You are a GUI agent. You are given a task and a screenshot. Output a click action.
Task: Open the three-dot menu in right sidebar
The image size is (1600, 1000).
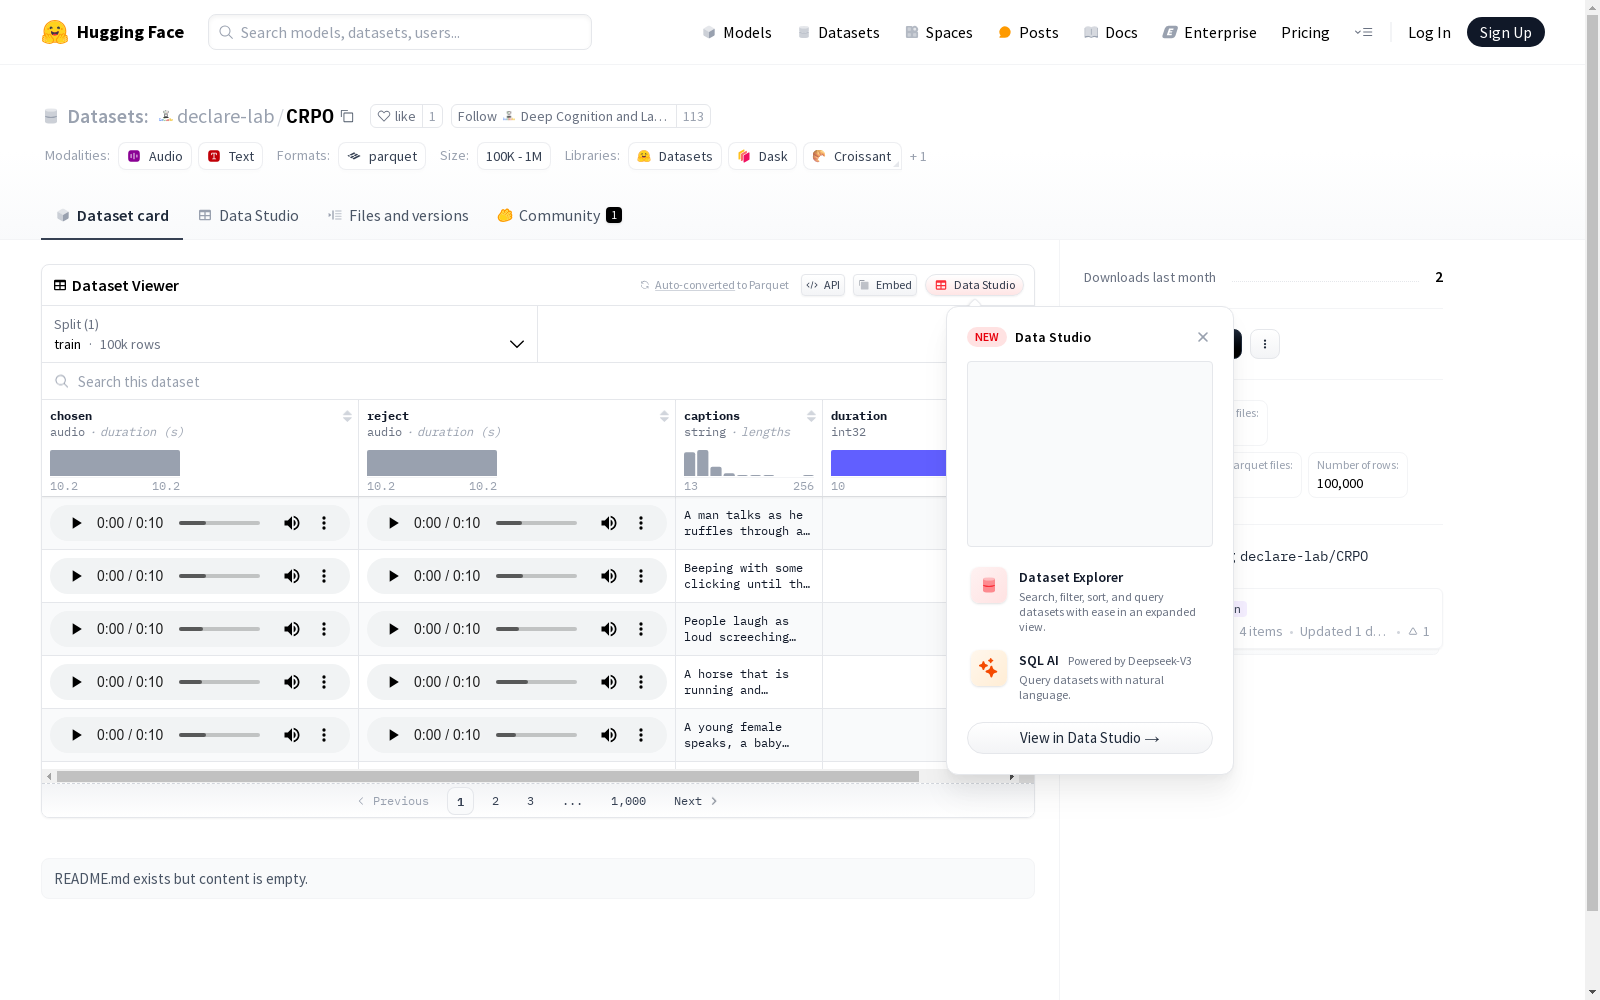click(1265, 344)
